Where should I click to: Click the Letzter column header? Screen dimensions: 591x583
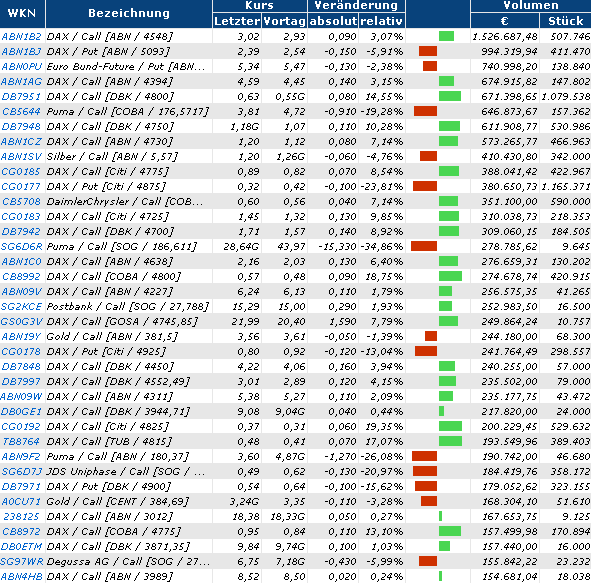click(x=237, y=21)
